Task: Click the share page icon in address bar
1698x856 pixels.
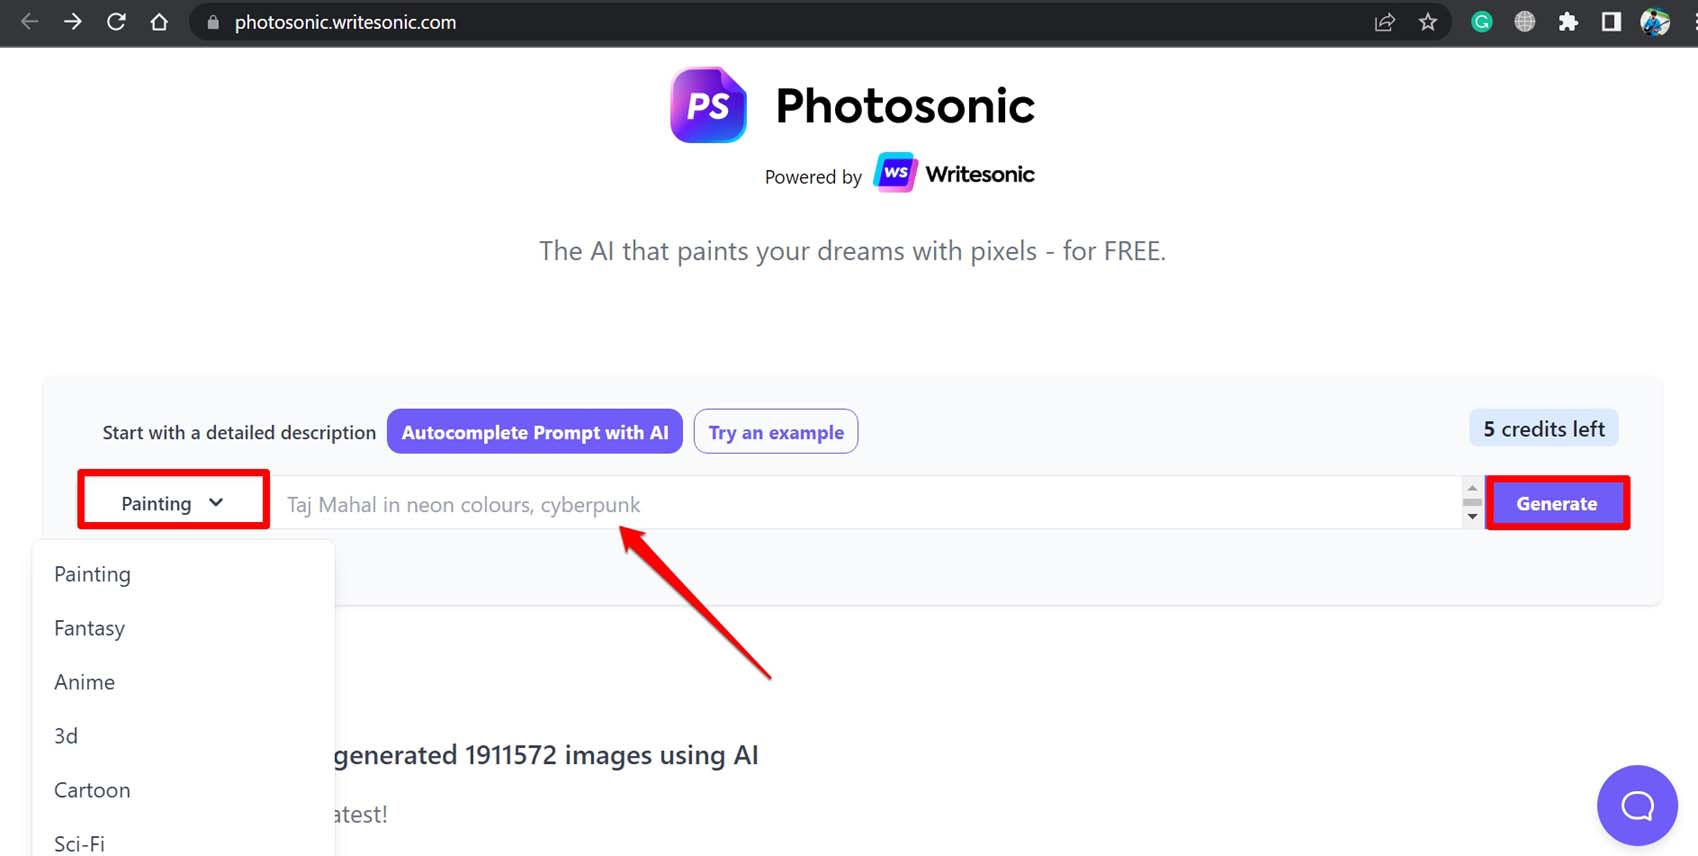Action: tap(1385, 22)
